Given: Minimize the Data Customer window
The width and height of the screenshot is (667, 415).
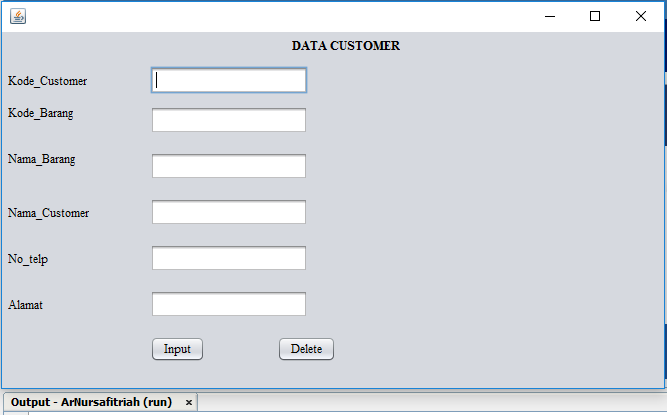Looking at the screenshot, I should (550, 17).
